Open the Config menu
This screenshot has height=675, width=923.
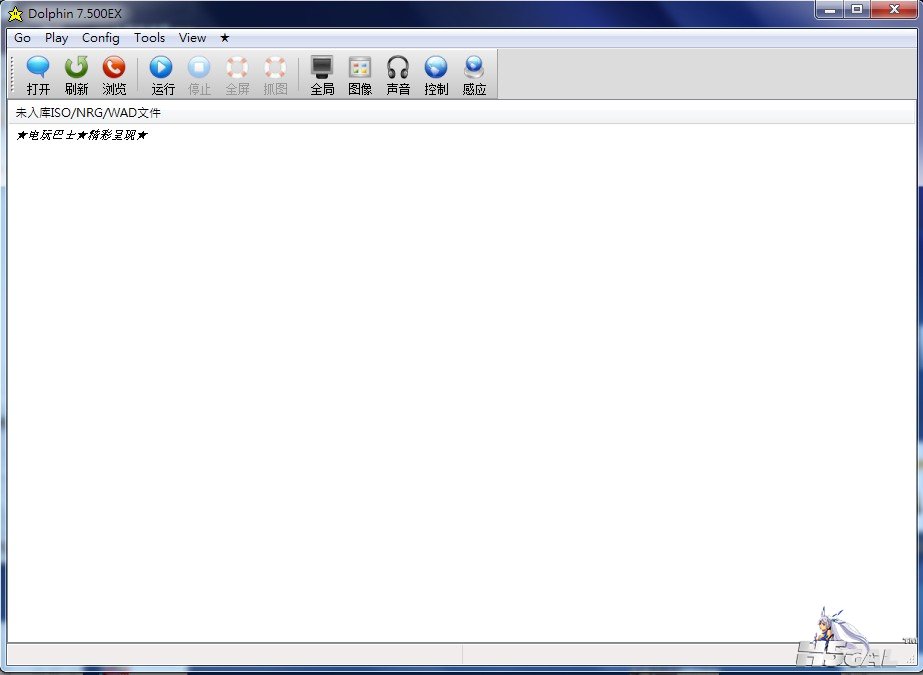(x=101, y=38)
